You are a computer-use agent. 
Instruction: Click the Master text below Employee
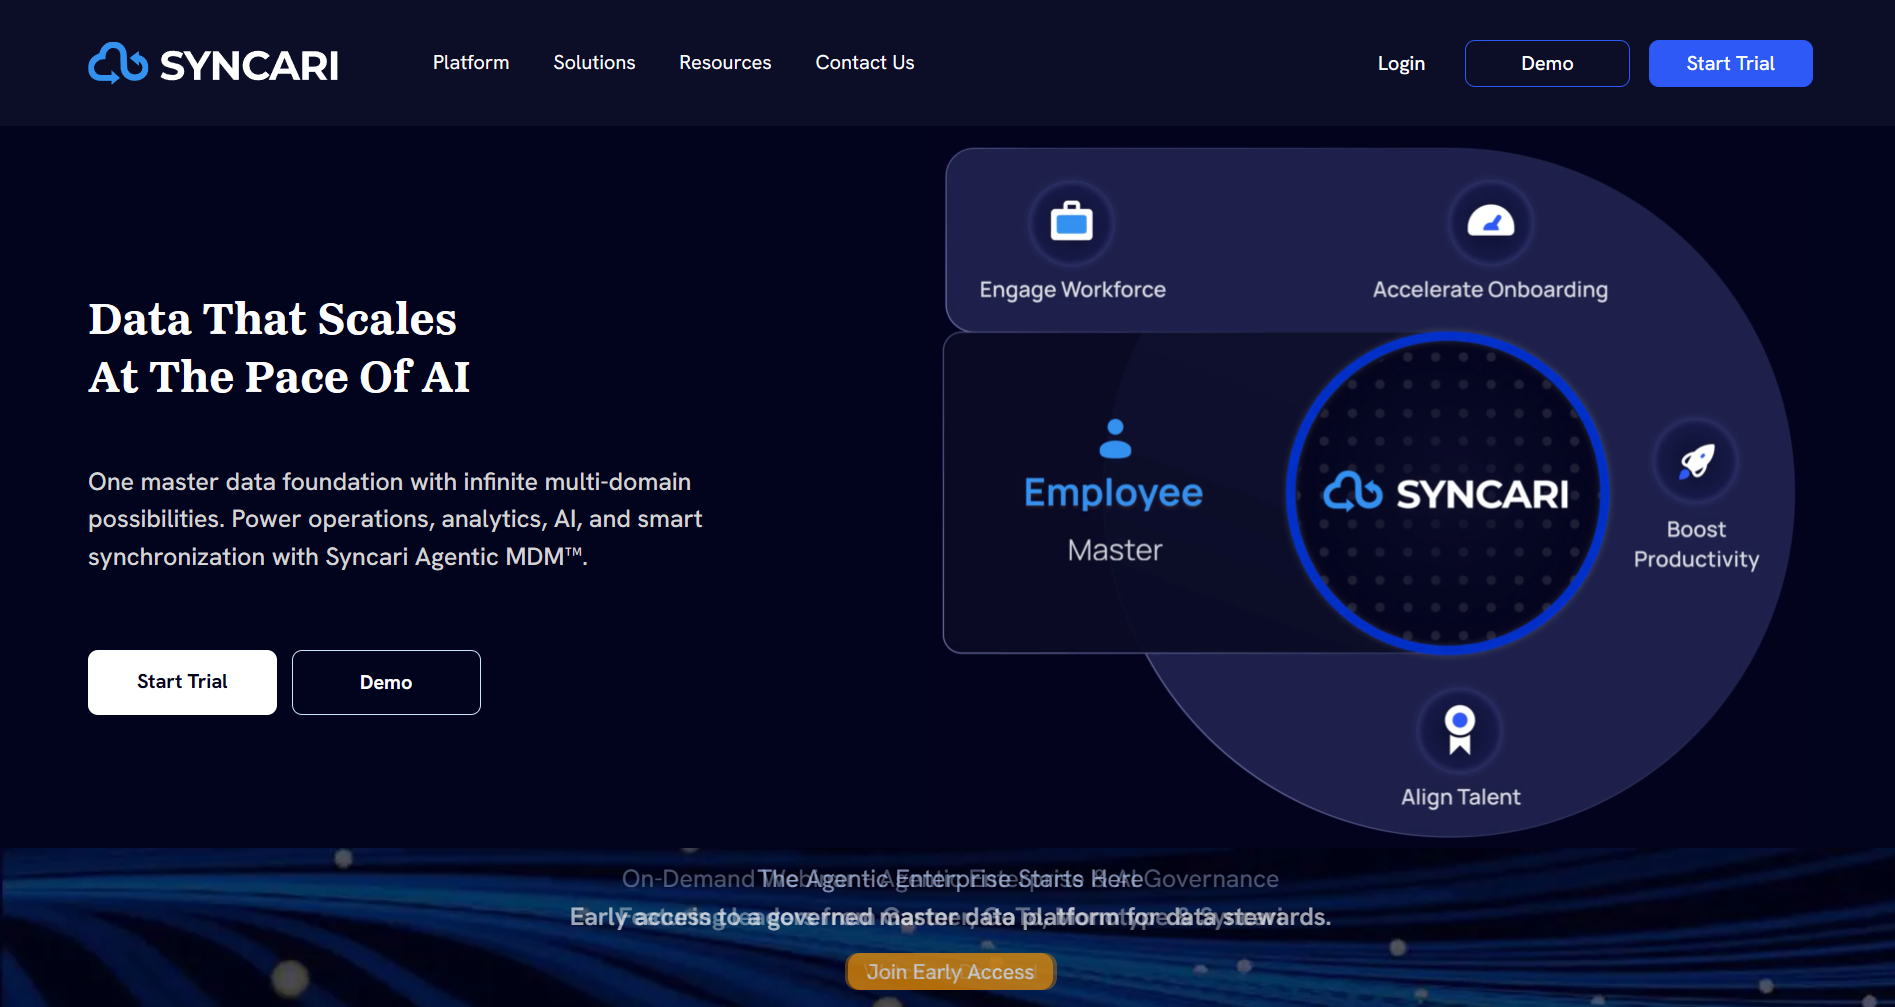point(1115,550)
